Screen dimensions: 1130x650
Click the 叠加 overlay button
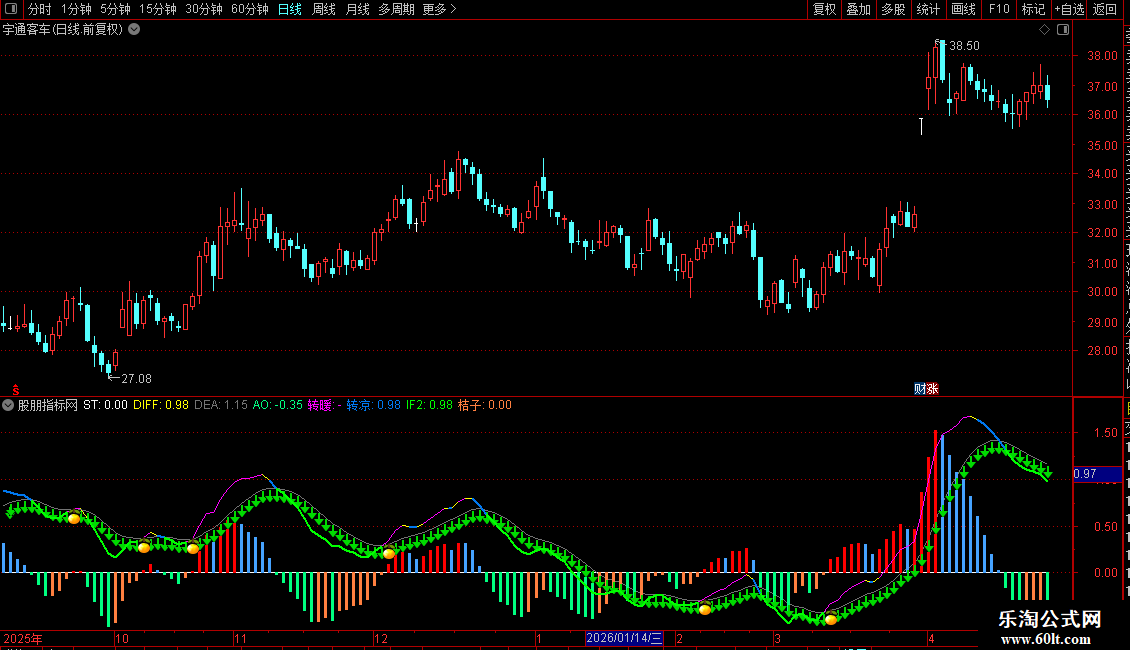point(858,9)
